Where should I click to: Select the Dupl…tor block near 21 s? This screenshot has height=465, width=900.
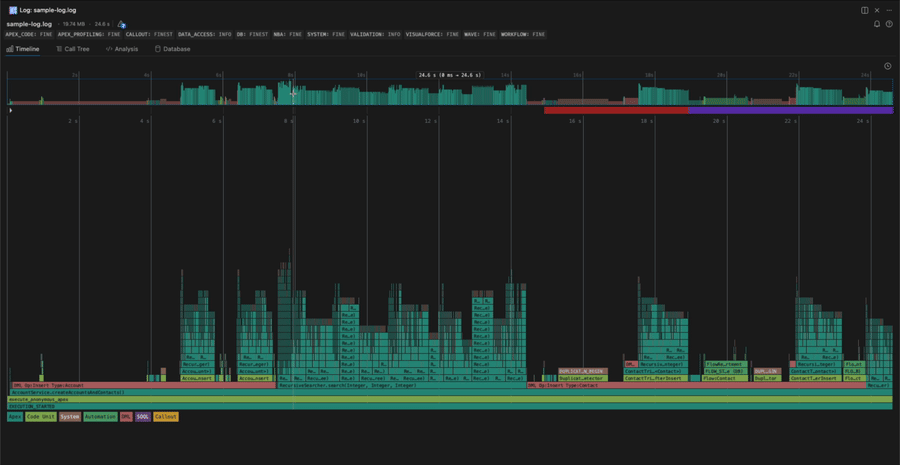coord(767,378)
